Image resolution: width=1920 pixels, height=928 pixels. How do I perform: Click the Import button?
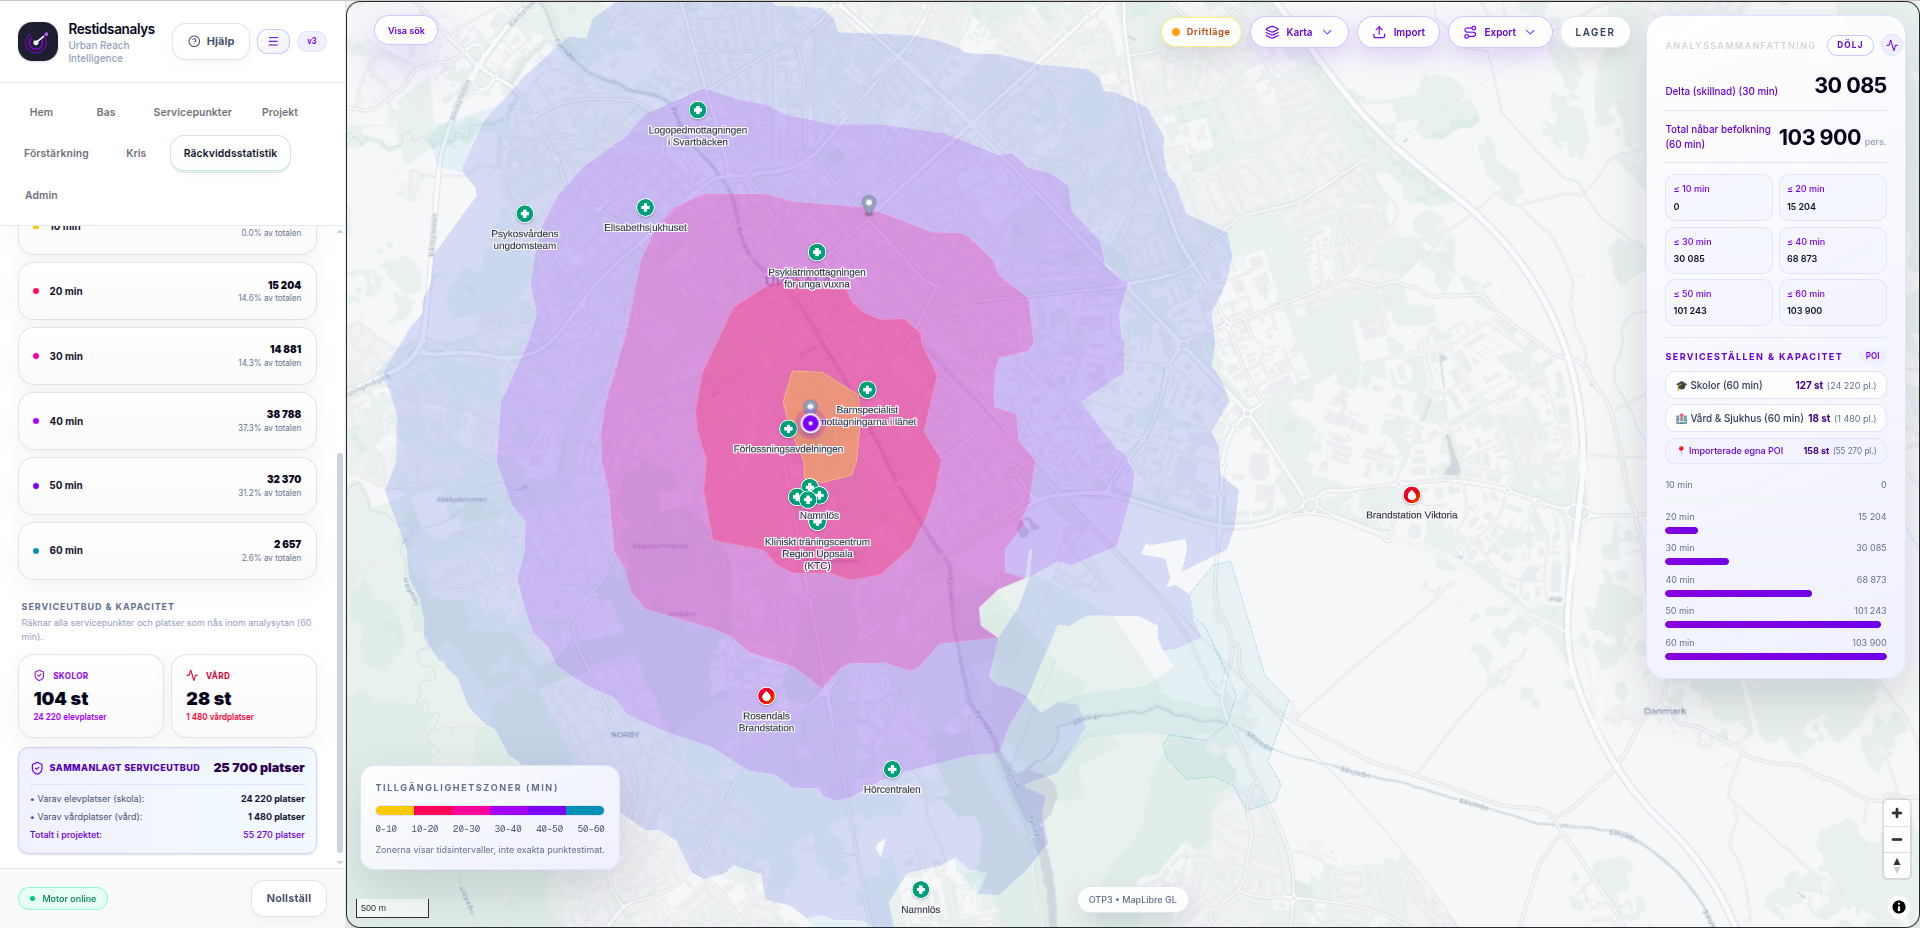pos(1398,32)
